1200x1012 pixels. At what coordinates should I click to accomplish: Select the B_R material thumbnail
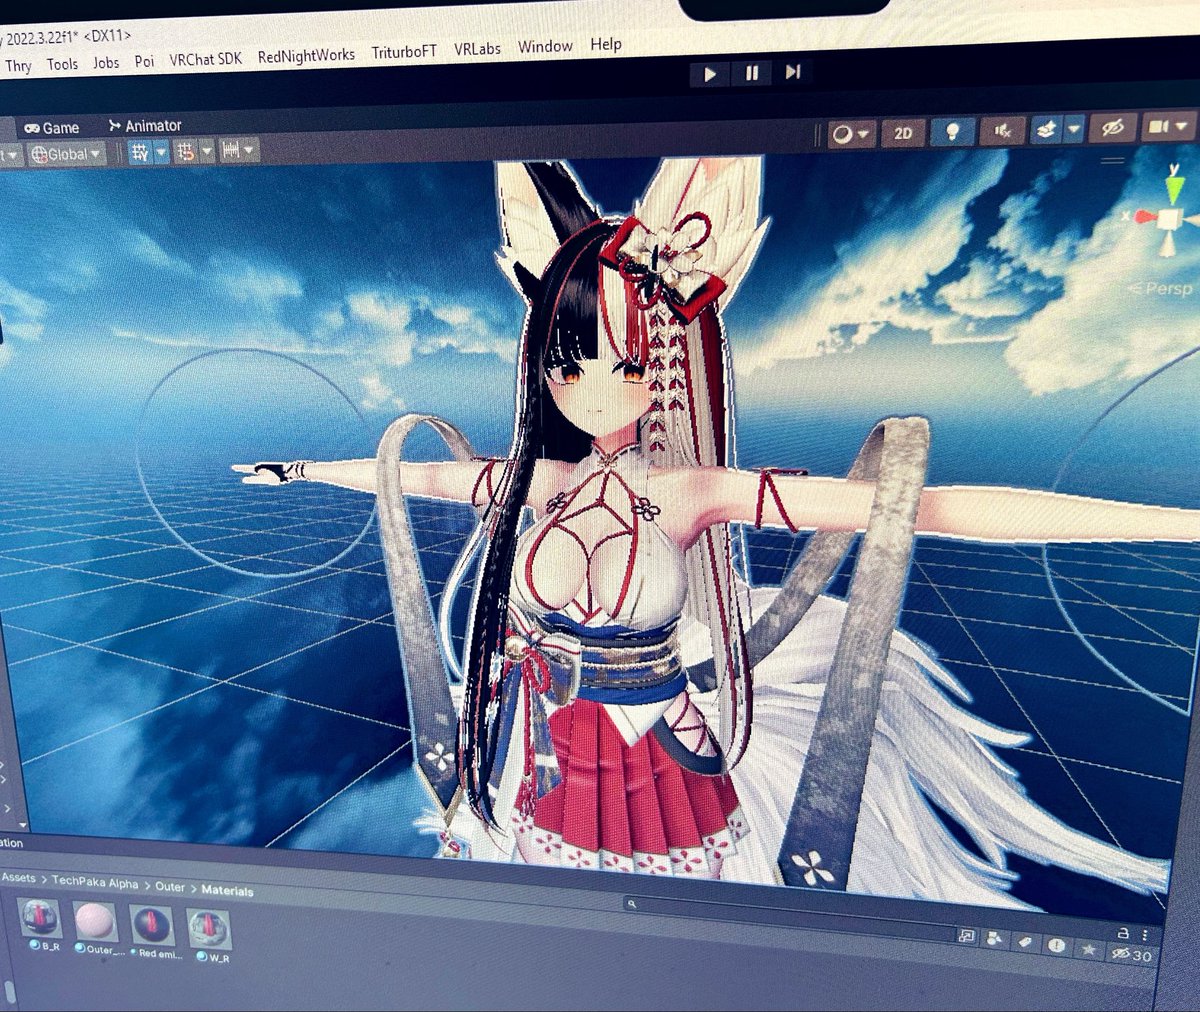(40, 920)
